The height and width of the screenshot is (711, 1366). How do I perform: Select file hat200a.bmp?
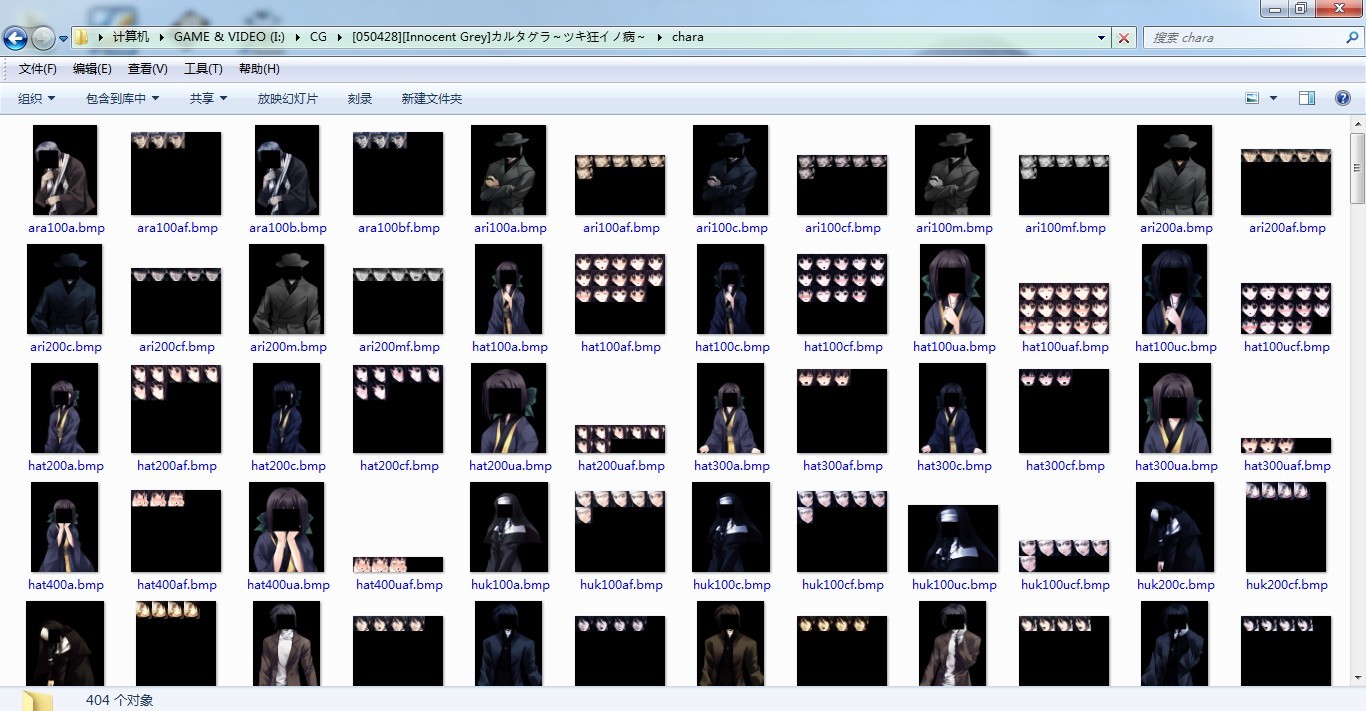65,408
